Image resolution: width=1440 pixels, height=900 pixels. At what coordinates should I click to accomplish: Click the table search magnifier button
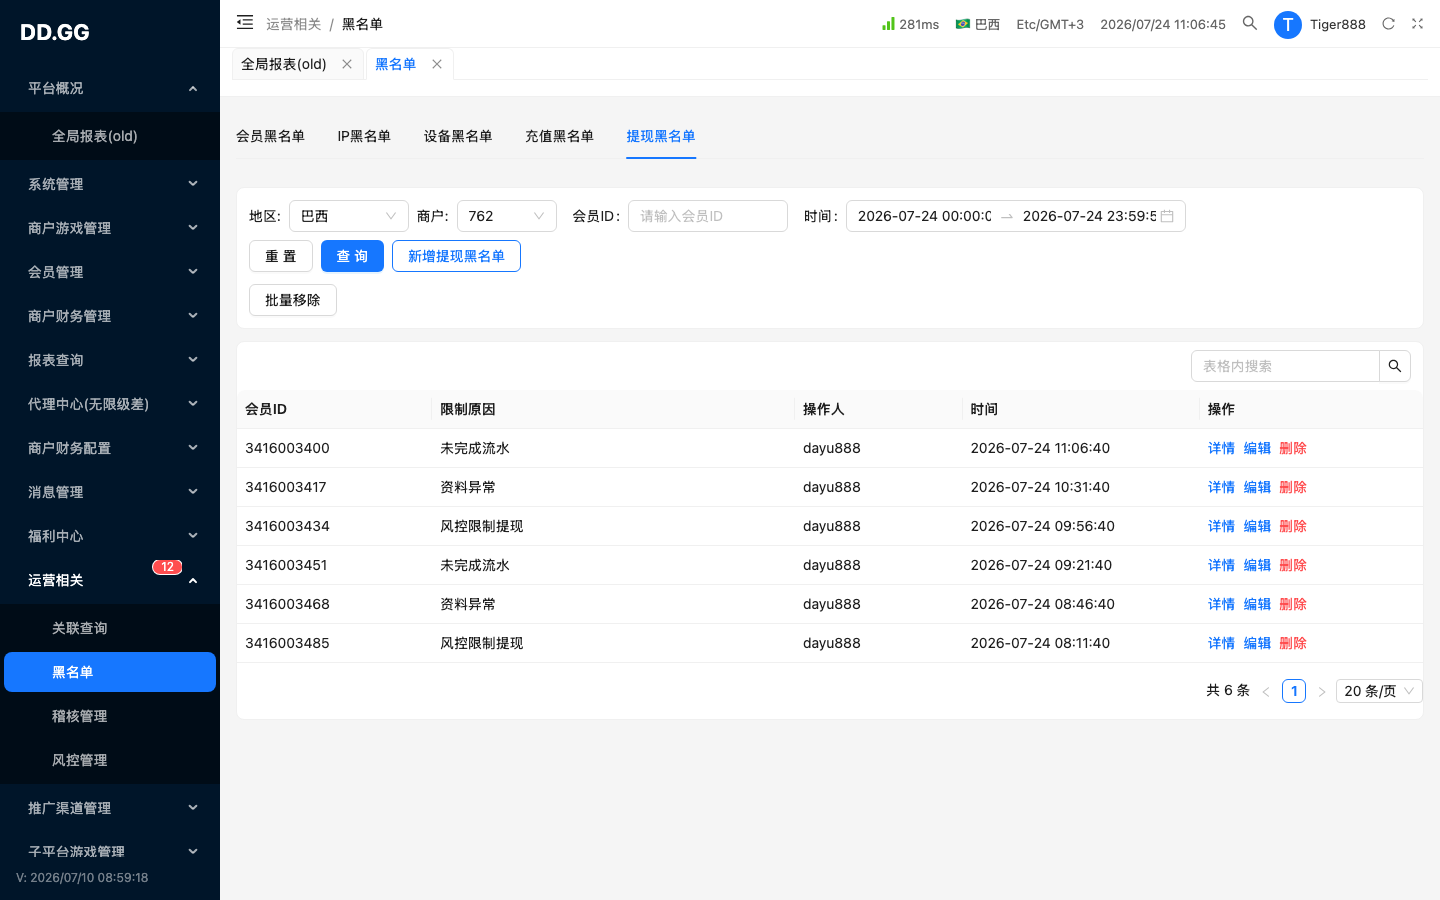click(x=1395, y=366)
